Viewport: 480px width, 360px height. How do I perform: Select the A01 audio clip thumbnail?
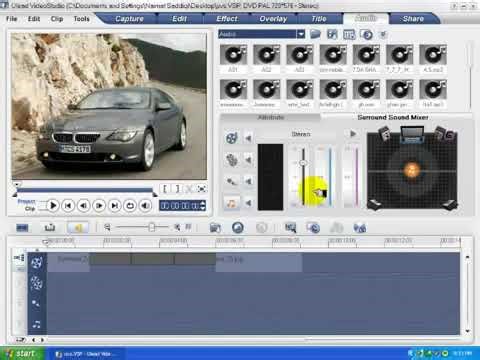233,55
